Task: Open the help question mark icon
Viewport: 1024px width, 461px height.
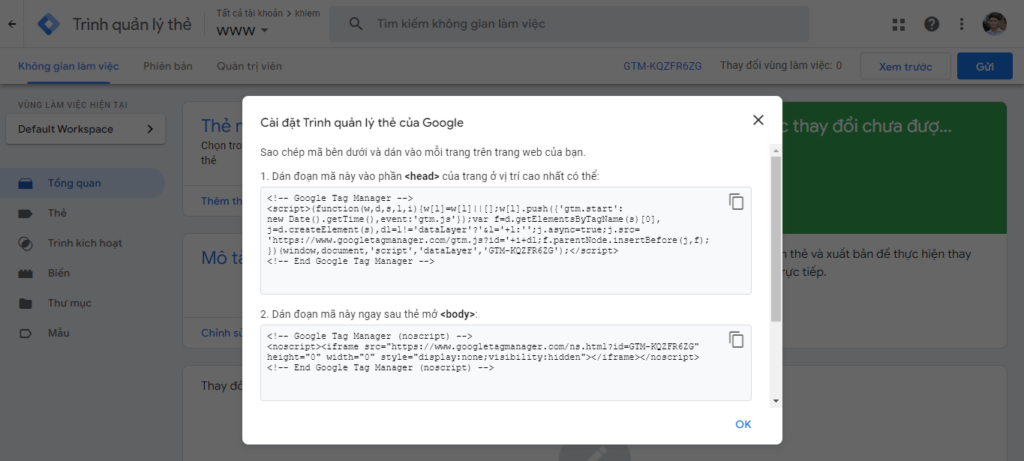Action: 931,24
